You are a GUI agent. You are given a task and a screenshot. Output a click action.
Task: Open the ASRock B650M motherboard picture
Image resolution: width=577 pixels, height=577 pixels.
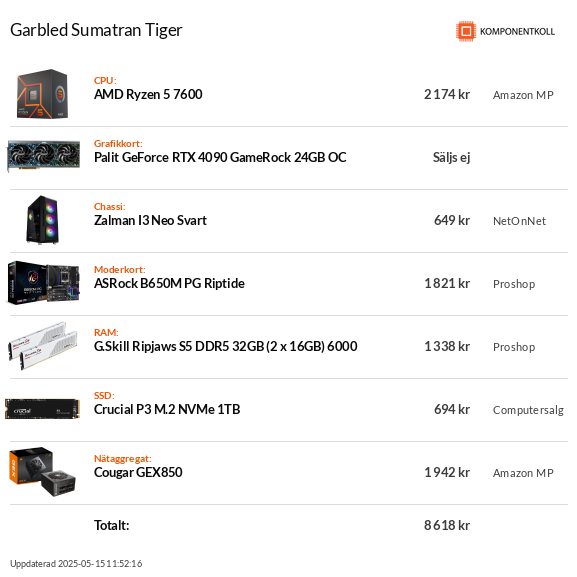(x=44, y=283)
